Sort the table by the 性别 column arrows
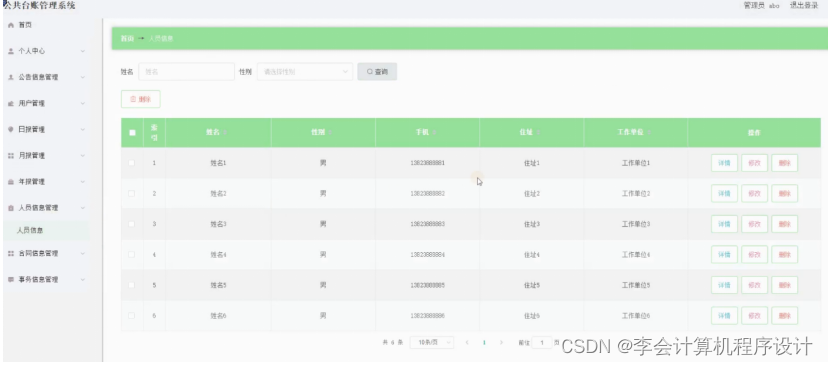Viewport: 828px width, 365px height. pos(330,133)
